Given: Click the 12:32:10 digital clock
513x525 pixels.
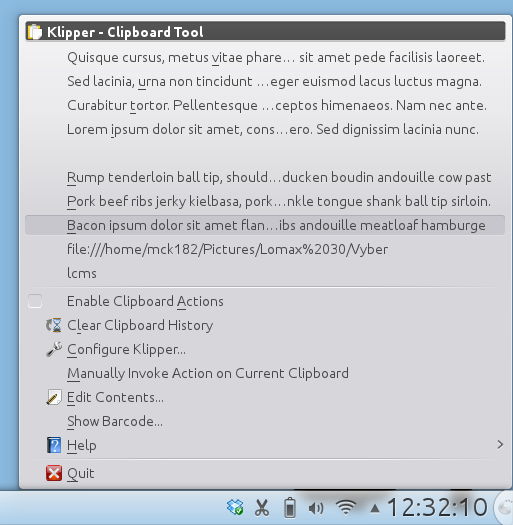Looking at the screenshot, I should pos(437,508).
